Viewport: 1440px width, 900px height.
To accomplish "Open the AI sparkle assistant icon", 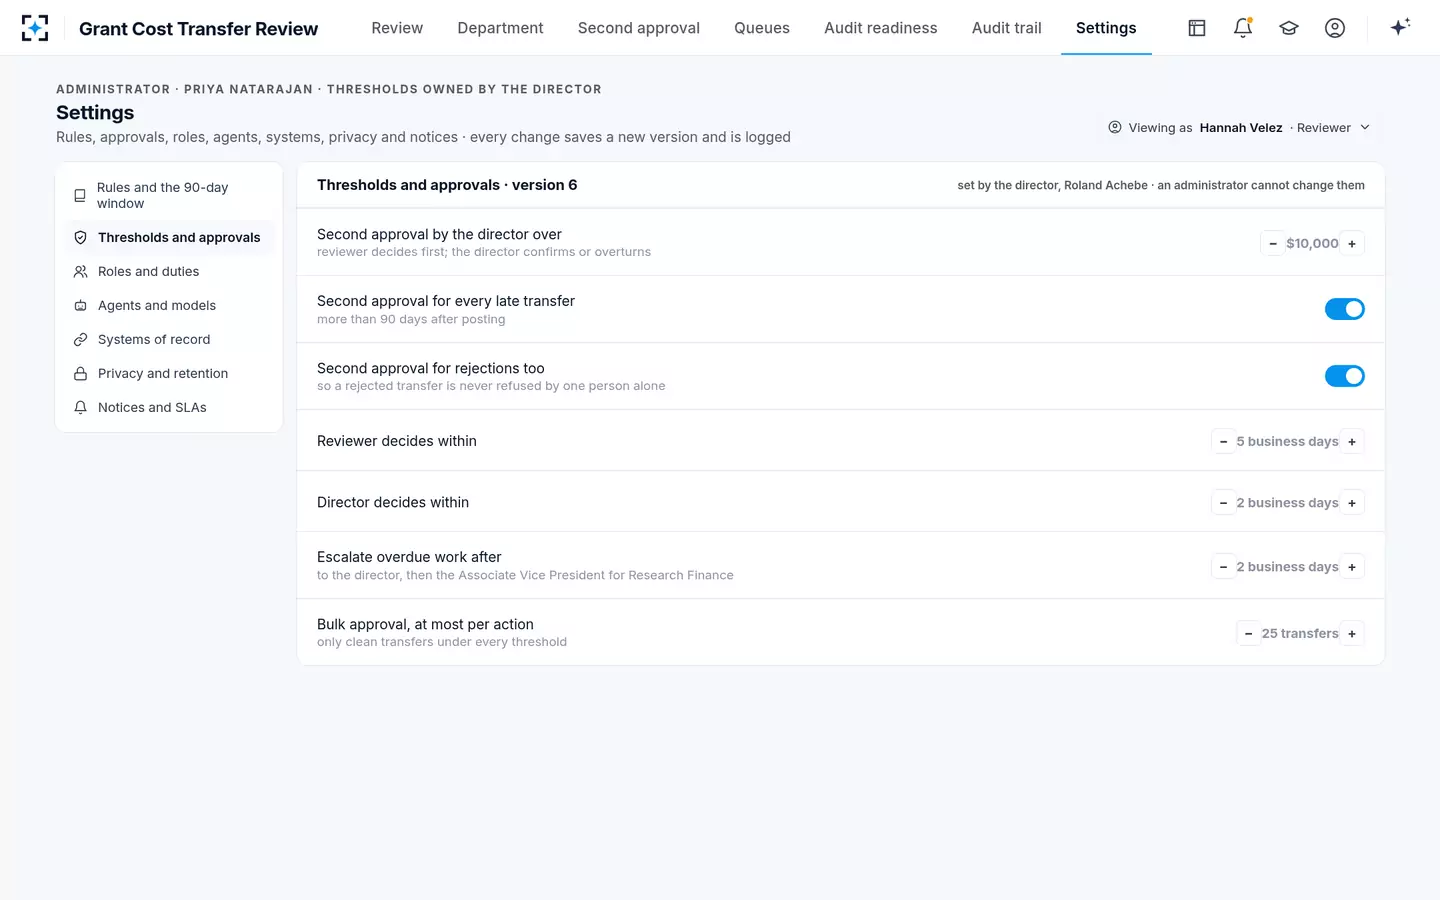I will click(x=1400, y=27).
